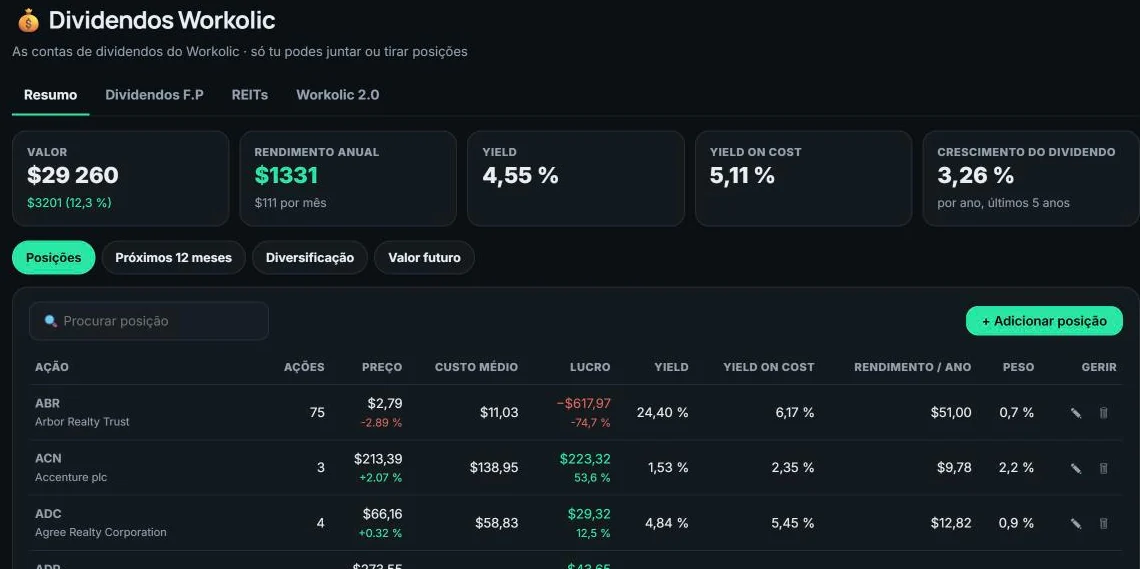This screenshot has height=569, width=1140.
Task: Edit the ADC position with pencil icon
Action: (1076, 523)
